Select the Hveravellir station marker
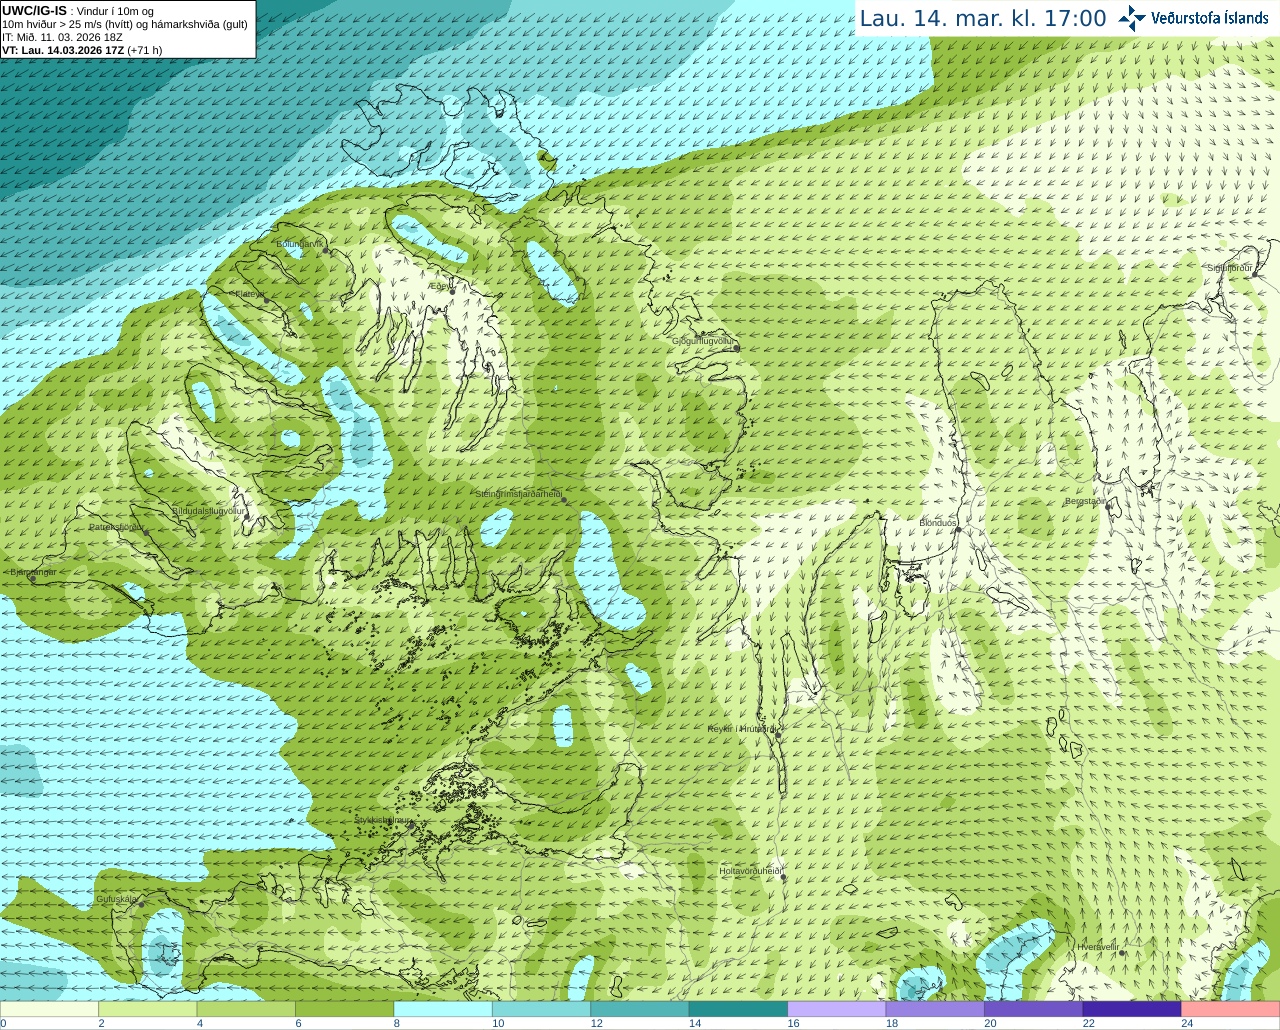1280x1030 pixels. coord(1123,953)
